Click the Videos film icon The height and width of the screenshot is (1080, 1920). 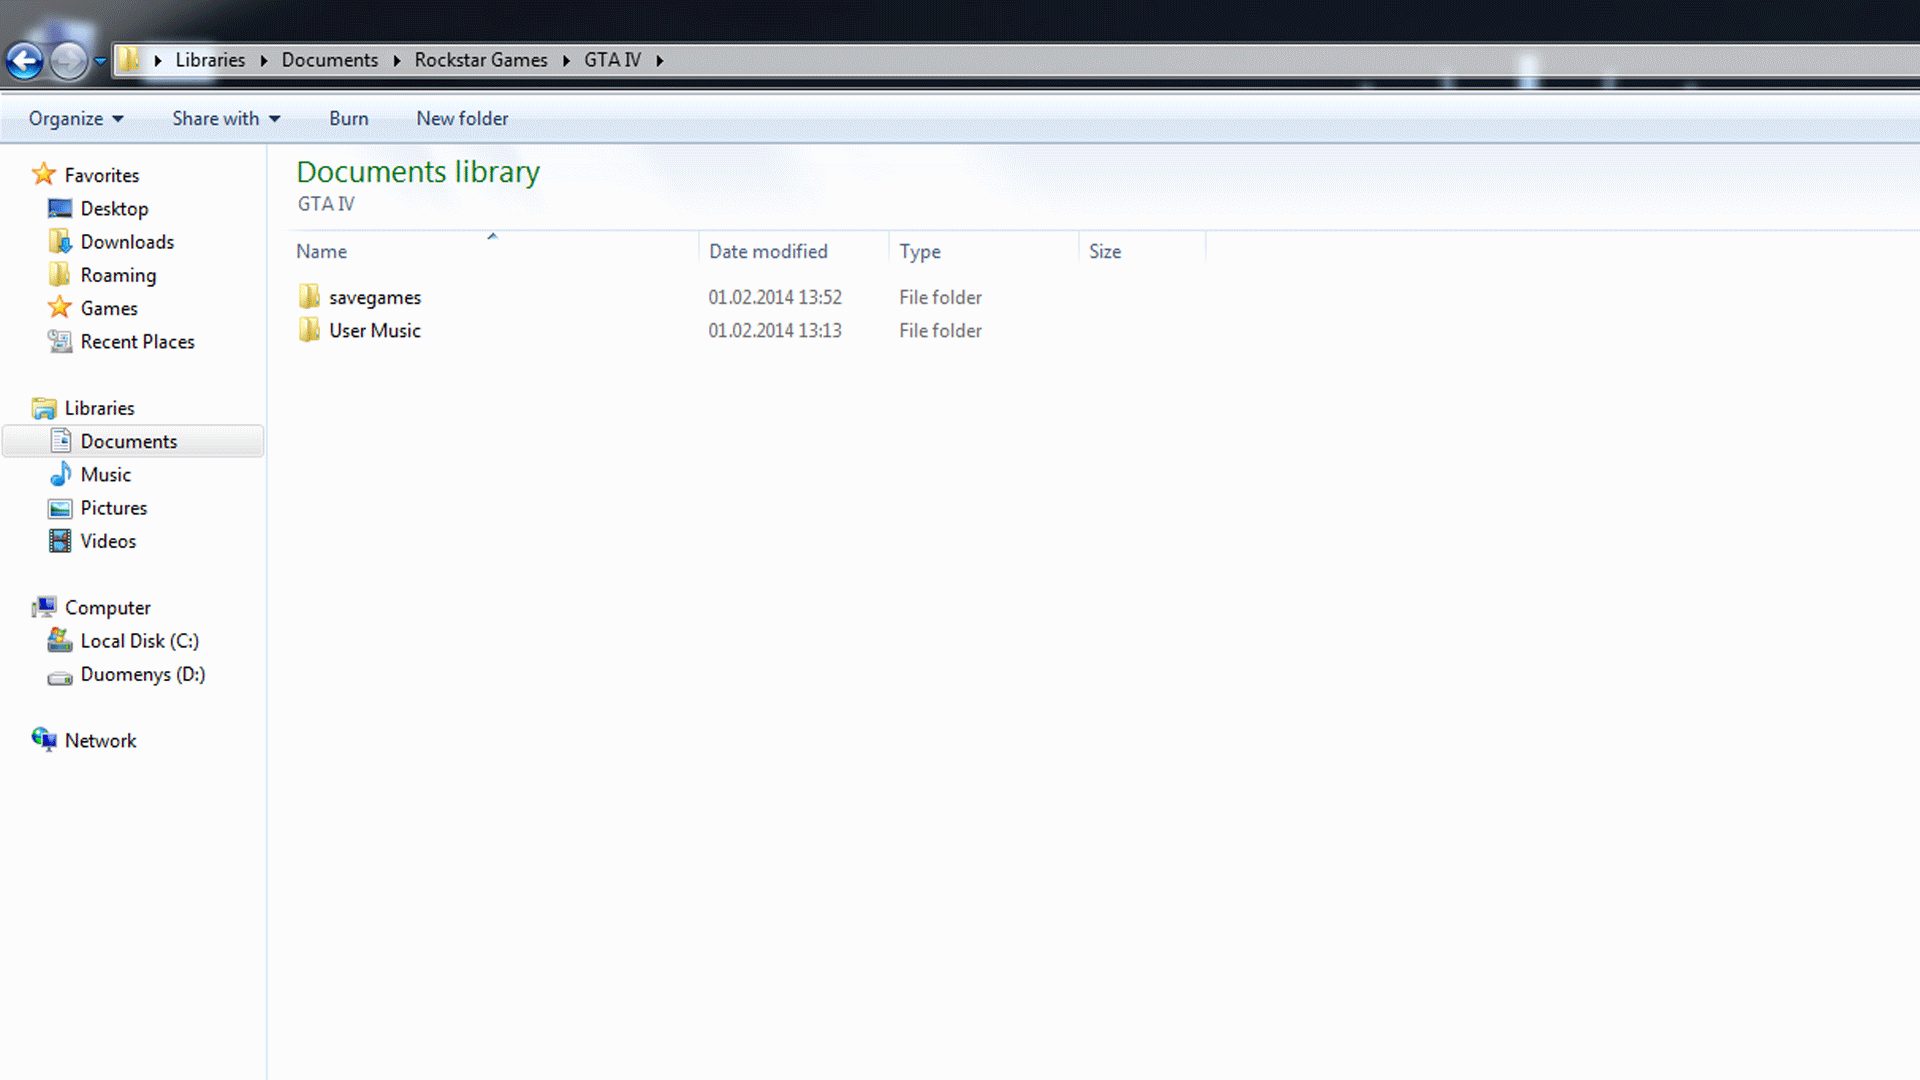click(60, 540)
